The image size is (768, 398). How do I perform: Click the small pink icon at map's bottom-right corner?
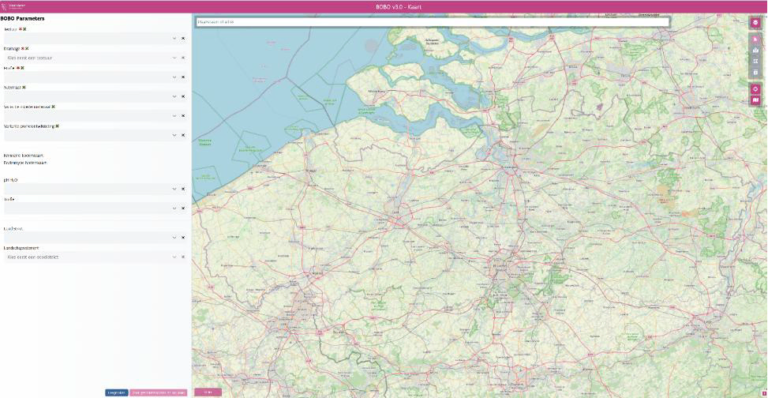tap(765, 394)
